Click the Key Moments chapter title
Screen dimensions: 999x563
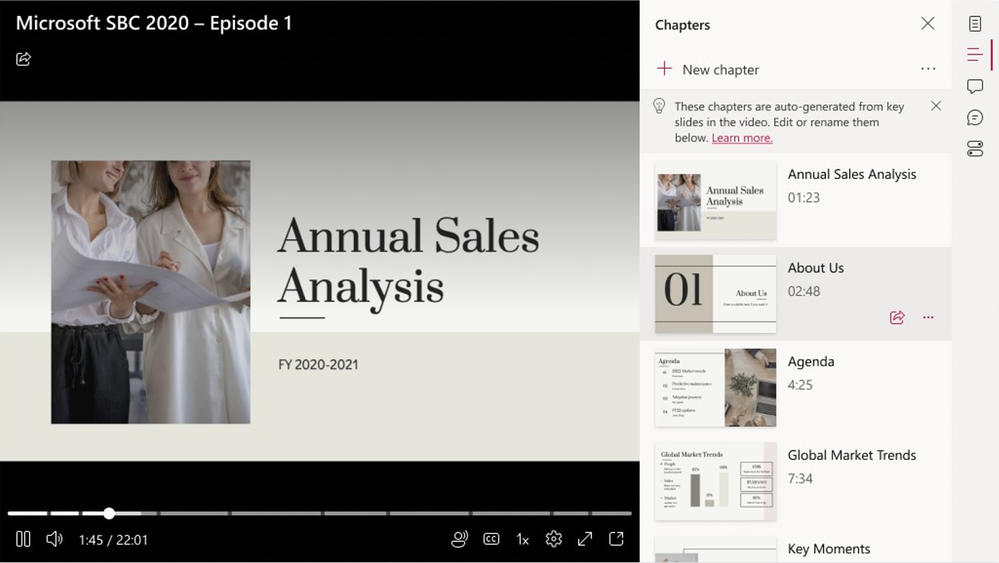pyautogui.click(x=829, y=549)
